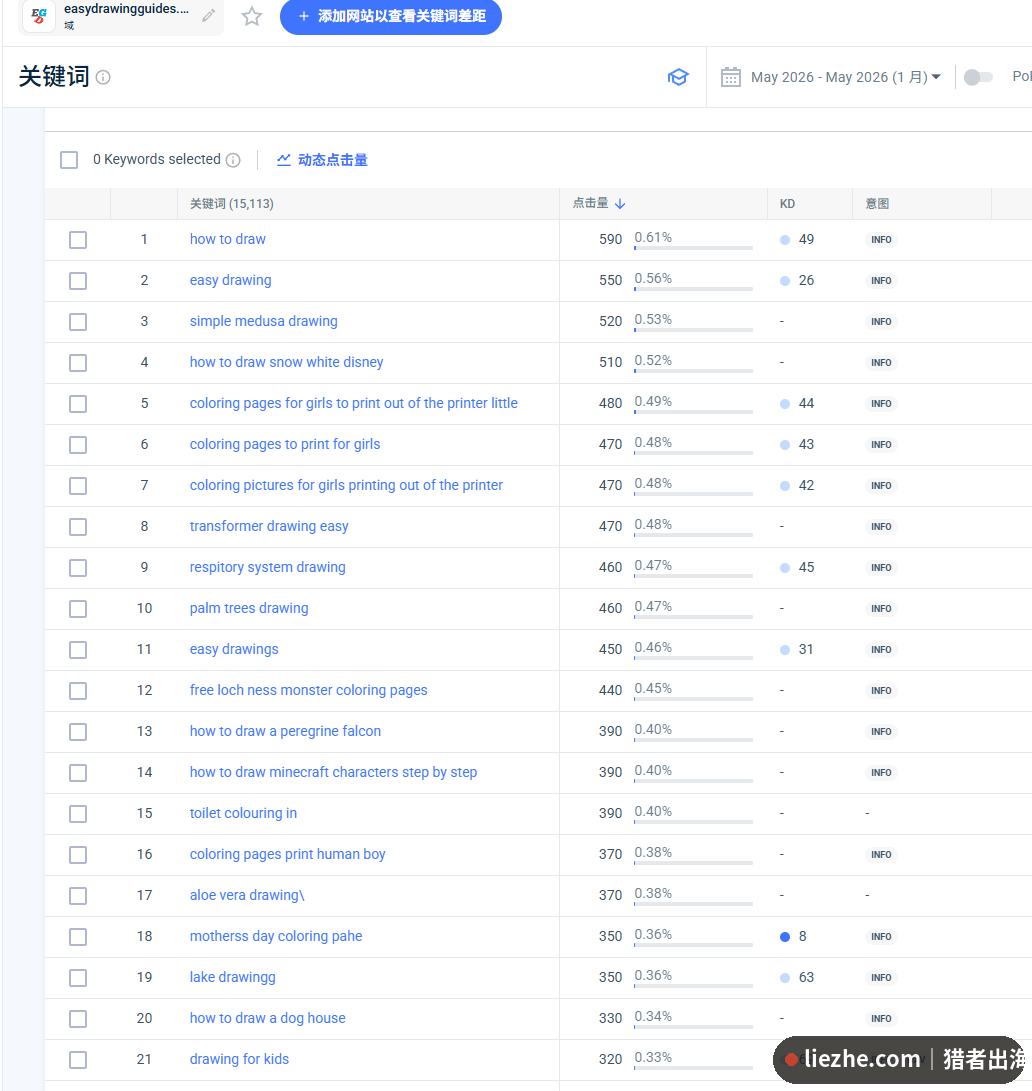Tick checkbox for drawing for kids
Viewport: 1032px width, 1091px height.
point(78,1060)
